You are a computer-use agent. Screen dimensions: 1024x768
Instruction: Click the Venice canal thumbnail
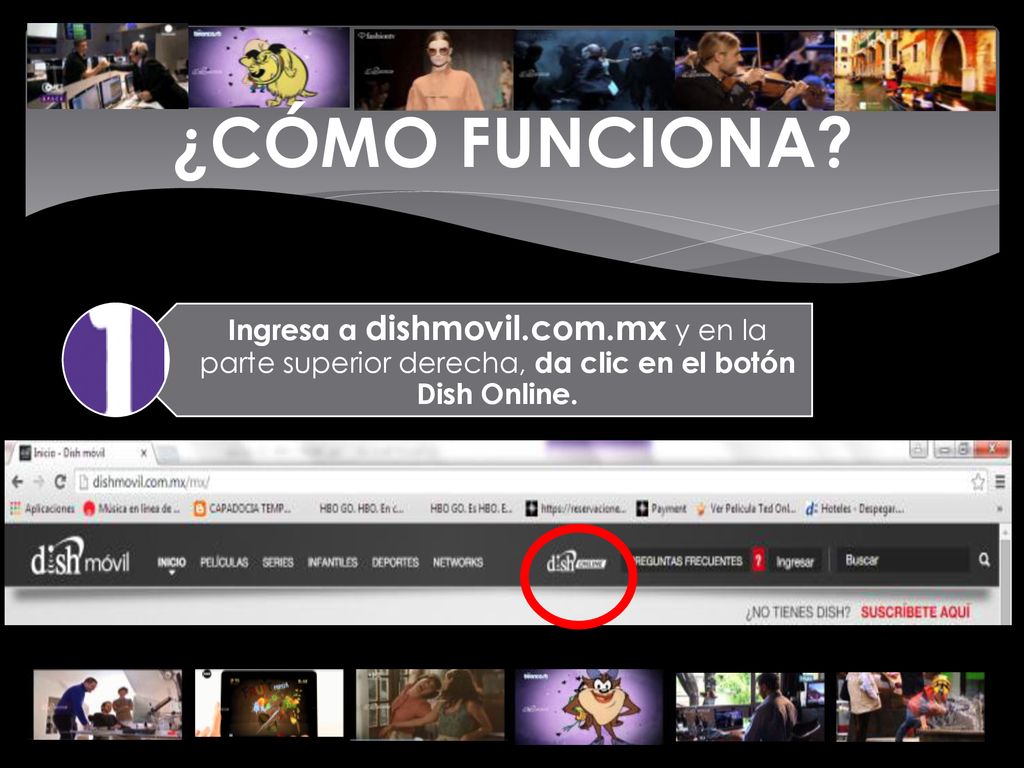pyautogui.click(x=916, y=69)
